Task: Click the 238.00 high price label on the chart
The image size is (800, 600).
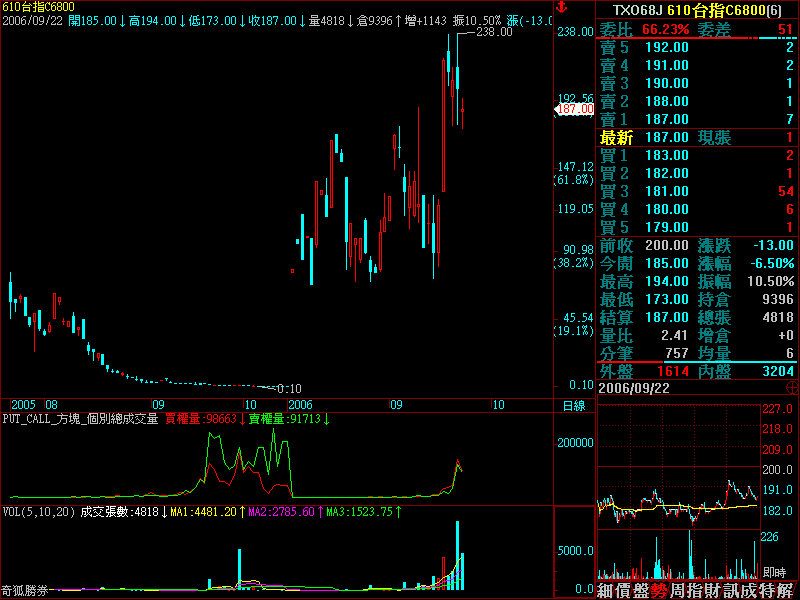Action: tap(495, 32)
